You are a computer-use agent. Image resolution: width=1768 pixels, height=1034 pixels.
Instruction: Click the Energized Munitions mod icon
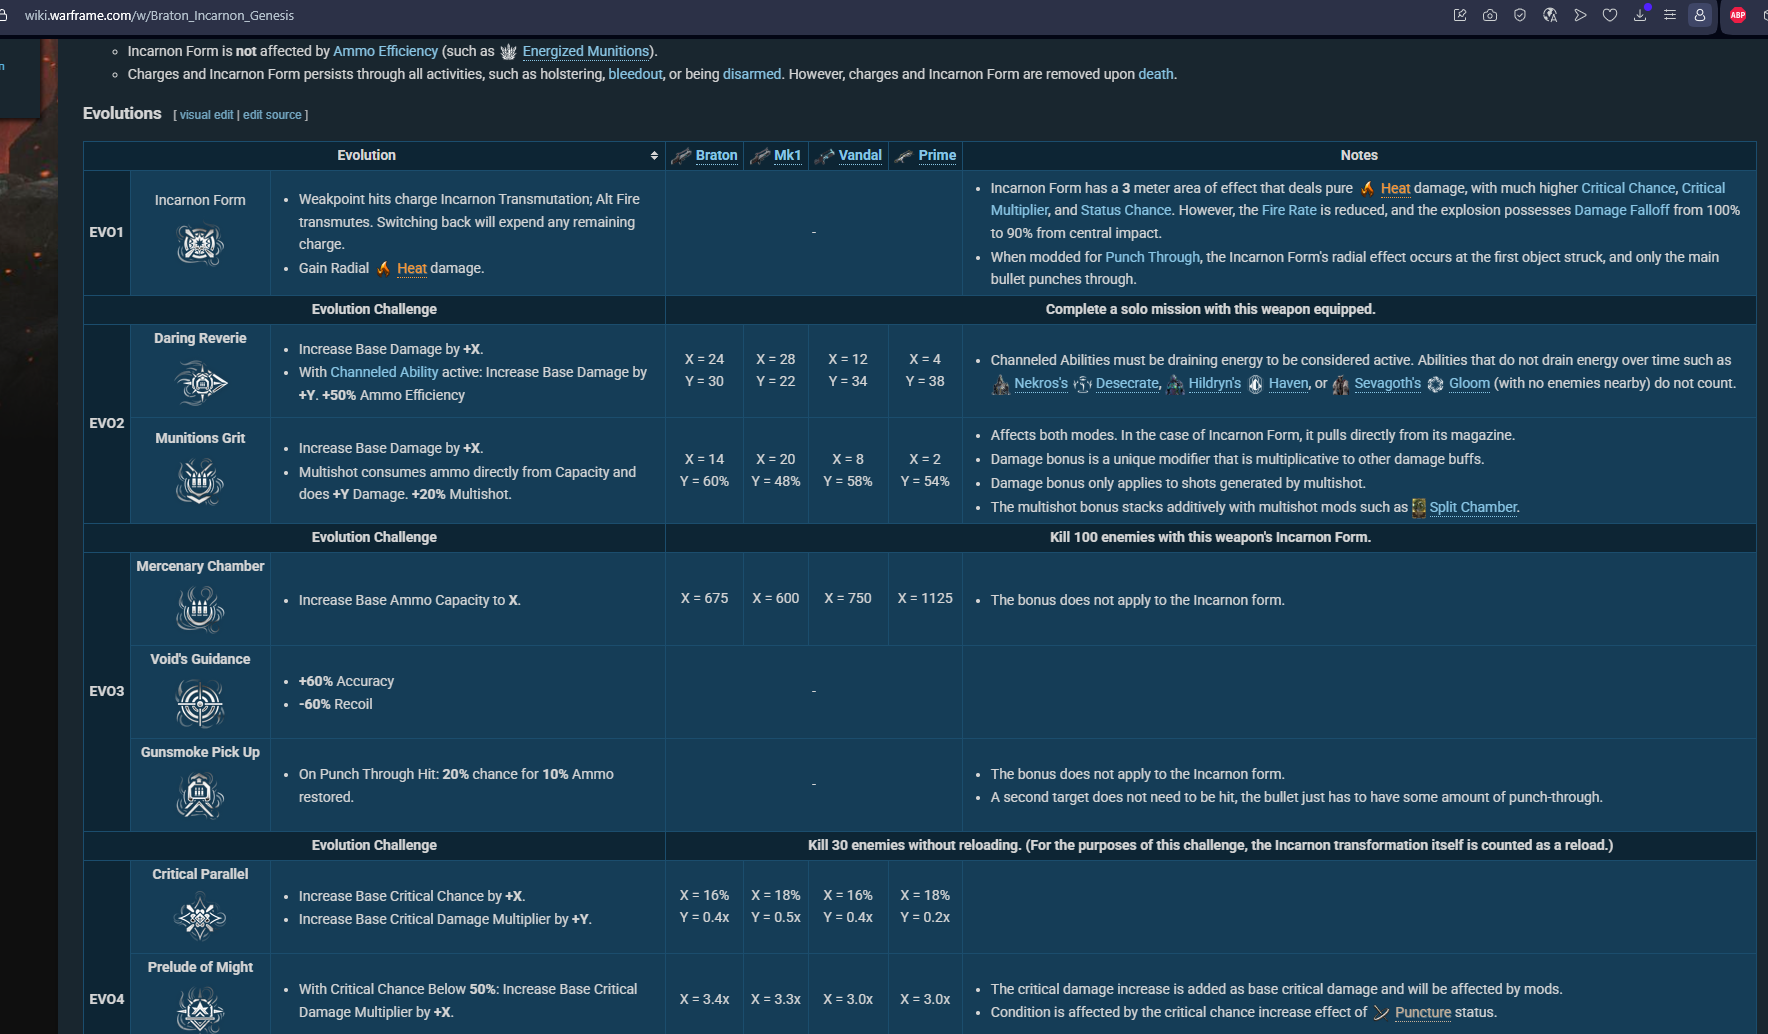pyautogui.click(x=508, y=52)
